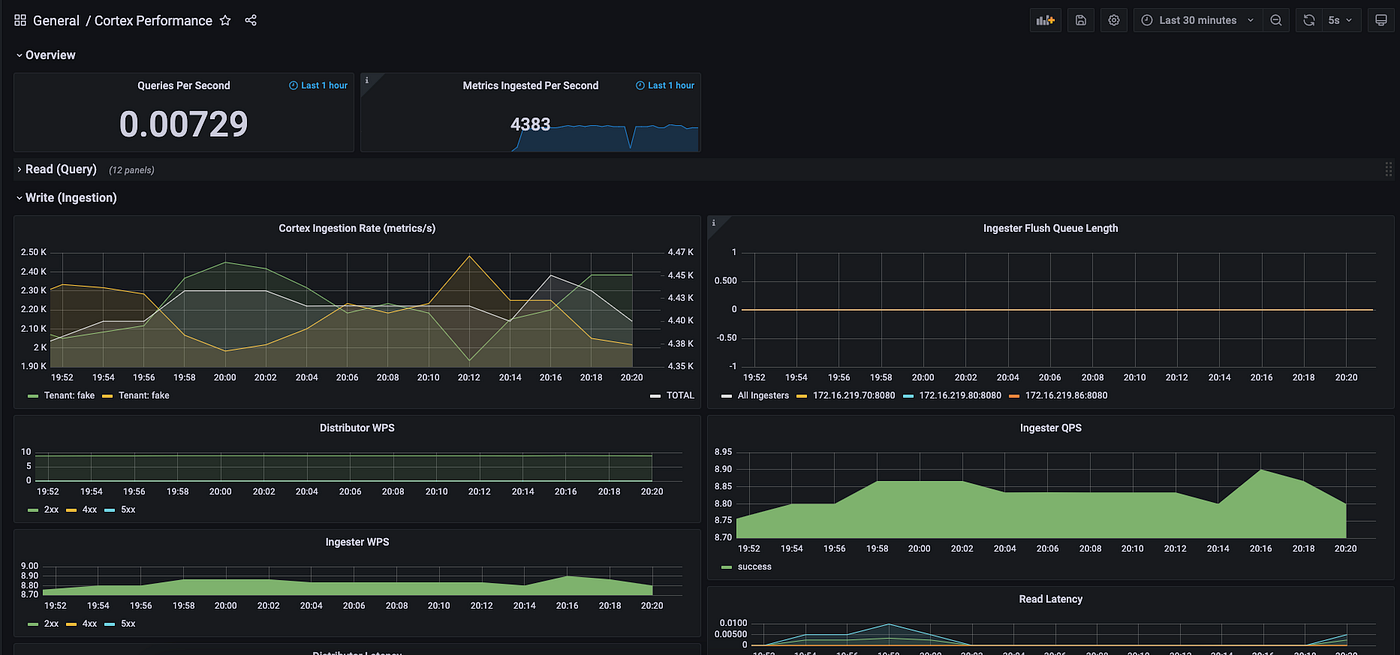This screenshot has width=1400, height=655.
Task: Share the Cortex Performance dashboard
Action: click(250, 19)
